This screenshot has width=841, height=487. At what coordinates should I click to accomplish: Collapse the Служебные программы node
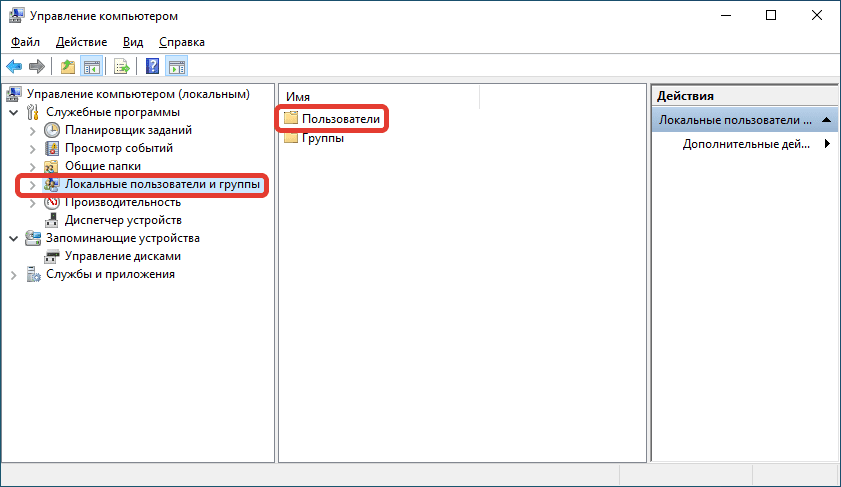(14, 113)
